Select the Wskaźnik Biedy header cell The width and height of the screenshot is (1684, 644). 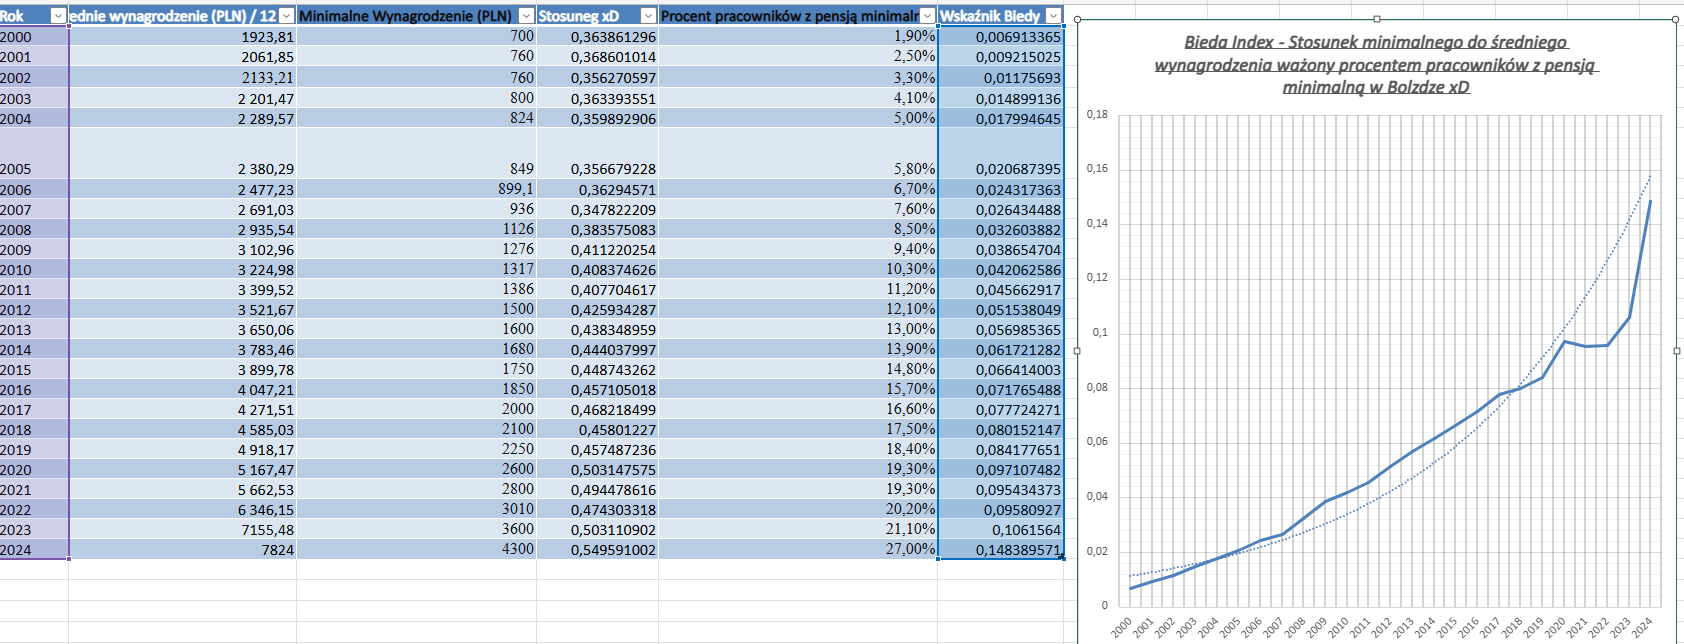click(x=990, y=16)
